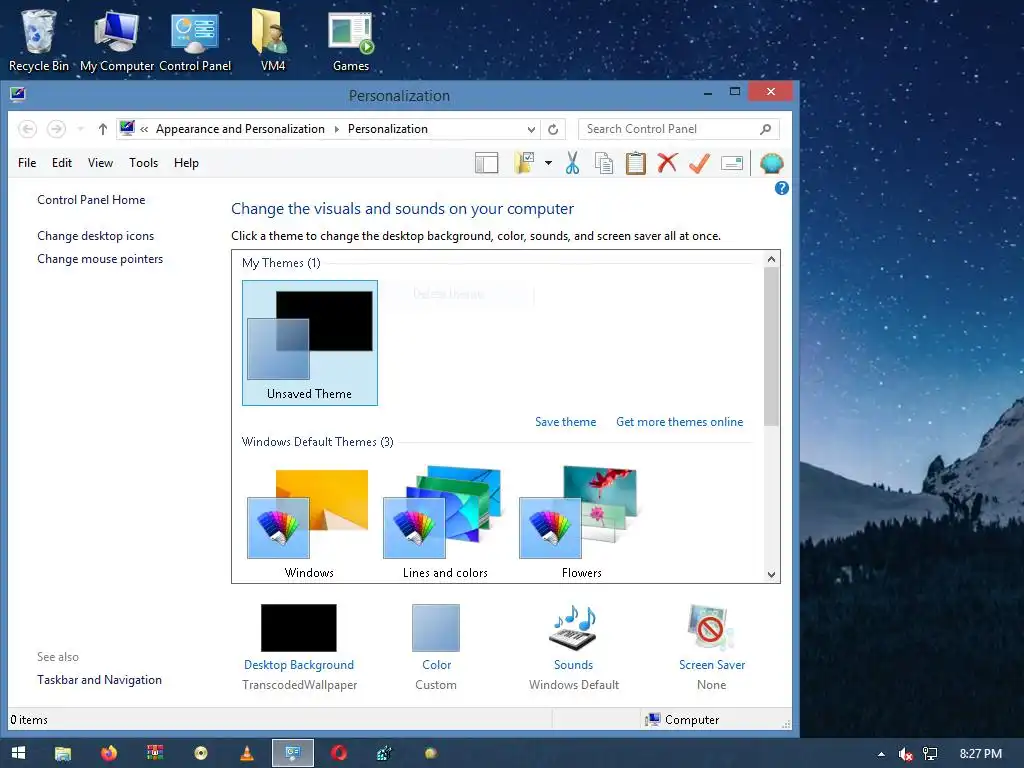
Task: Select the Flowers theme
Action: click(x=581, y=522)
